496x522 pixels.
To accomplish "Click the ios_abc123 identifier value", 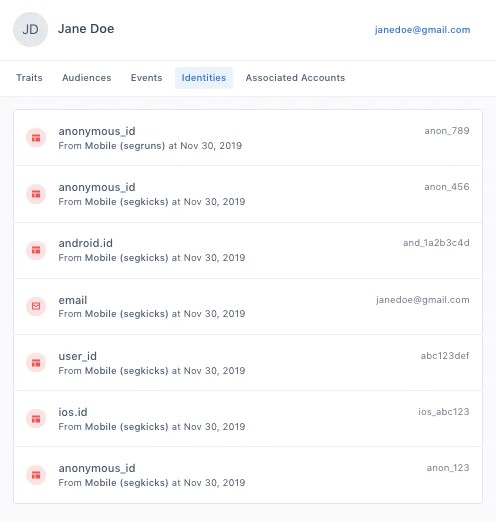I will click(444, 412).
